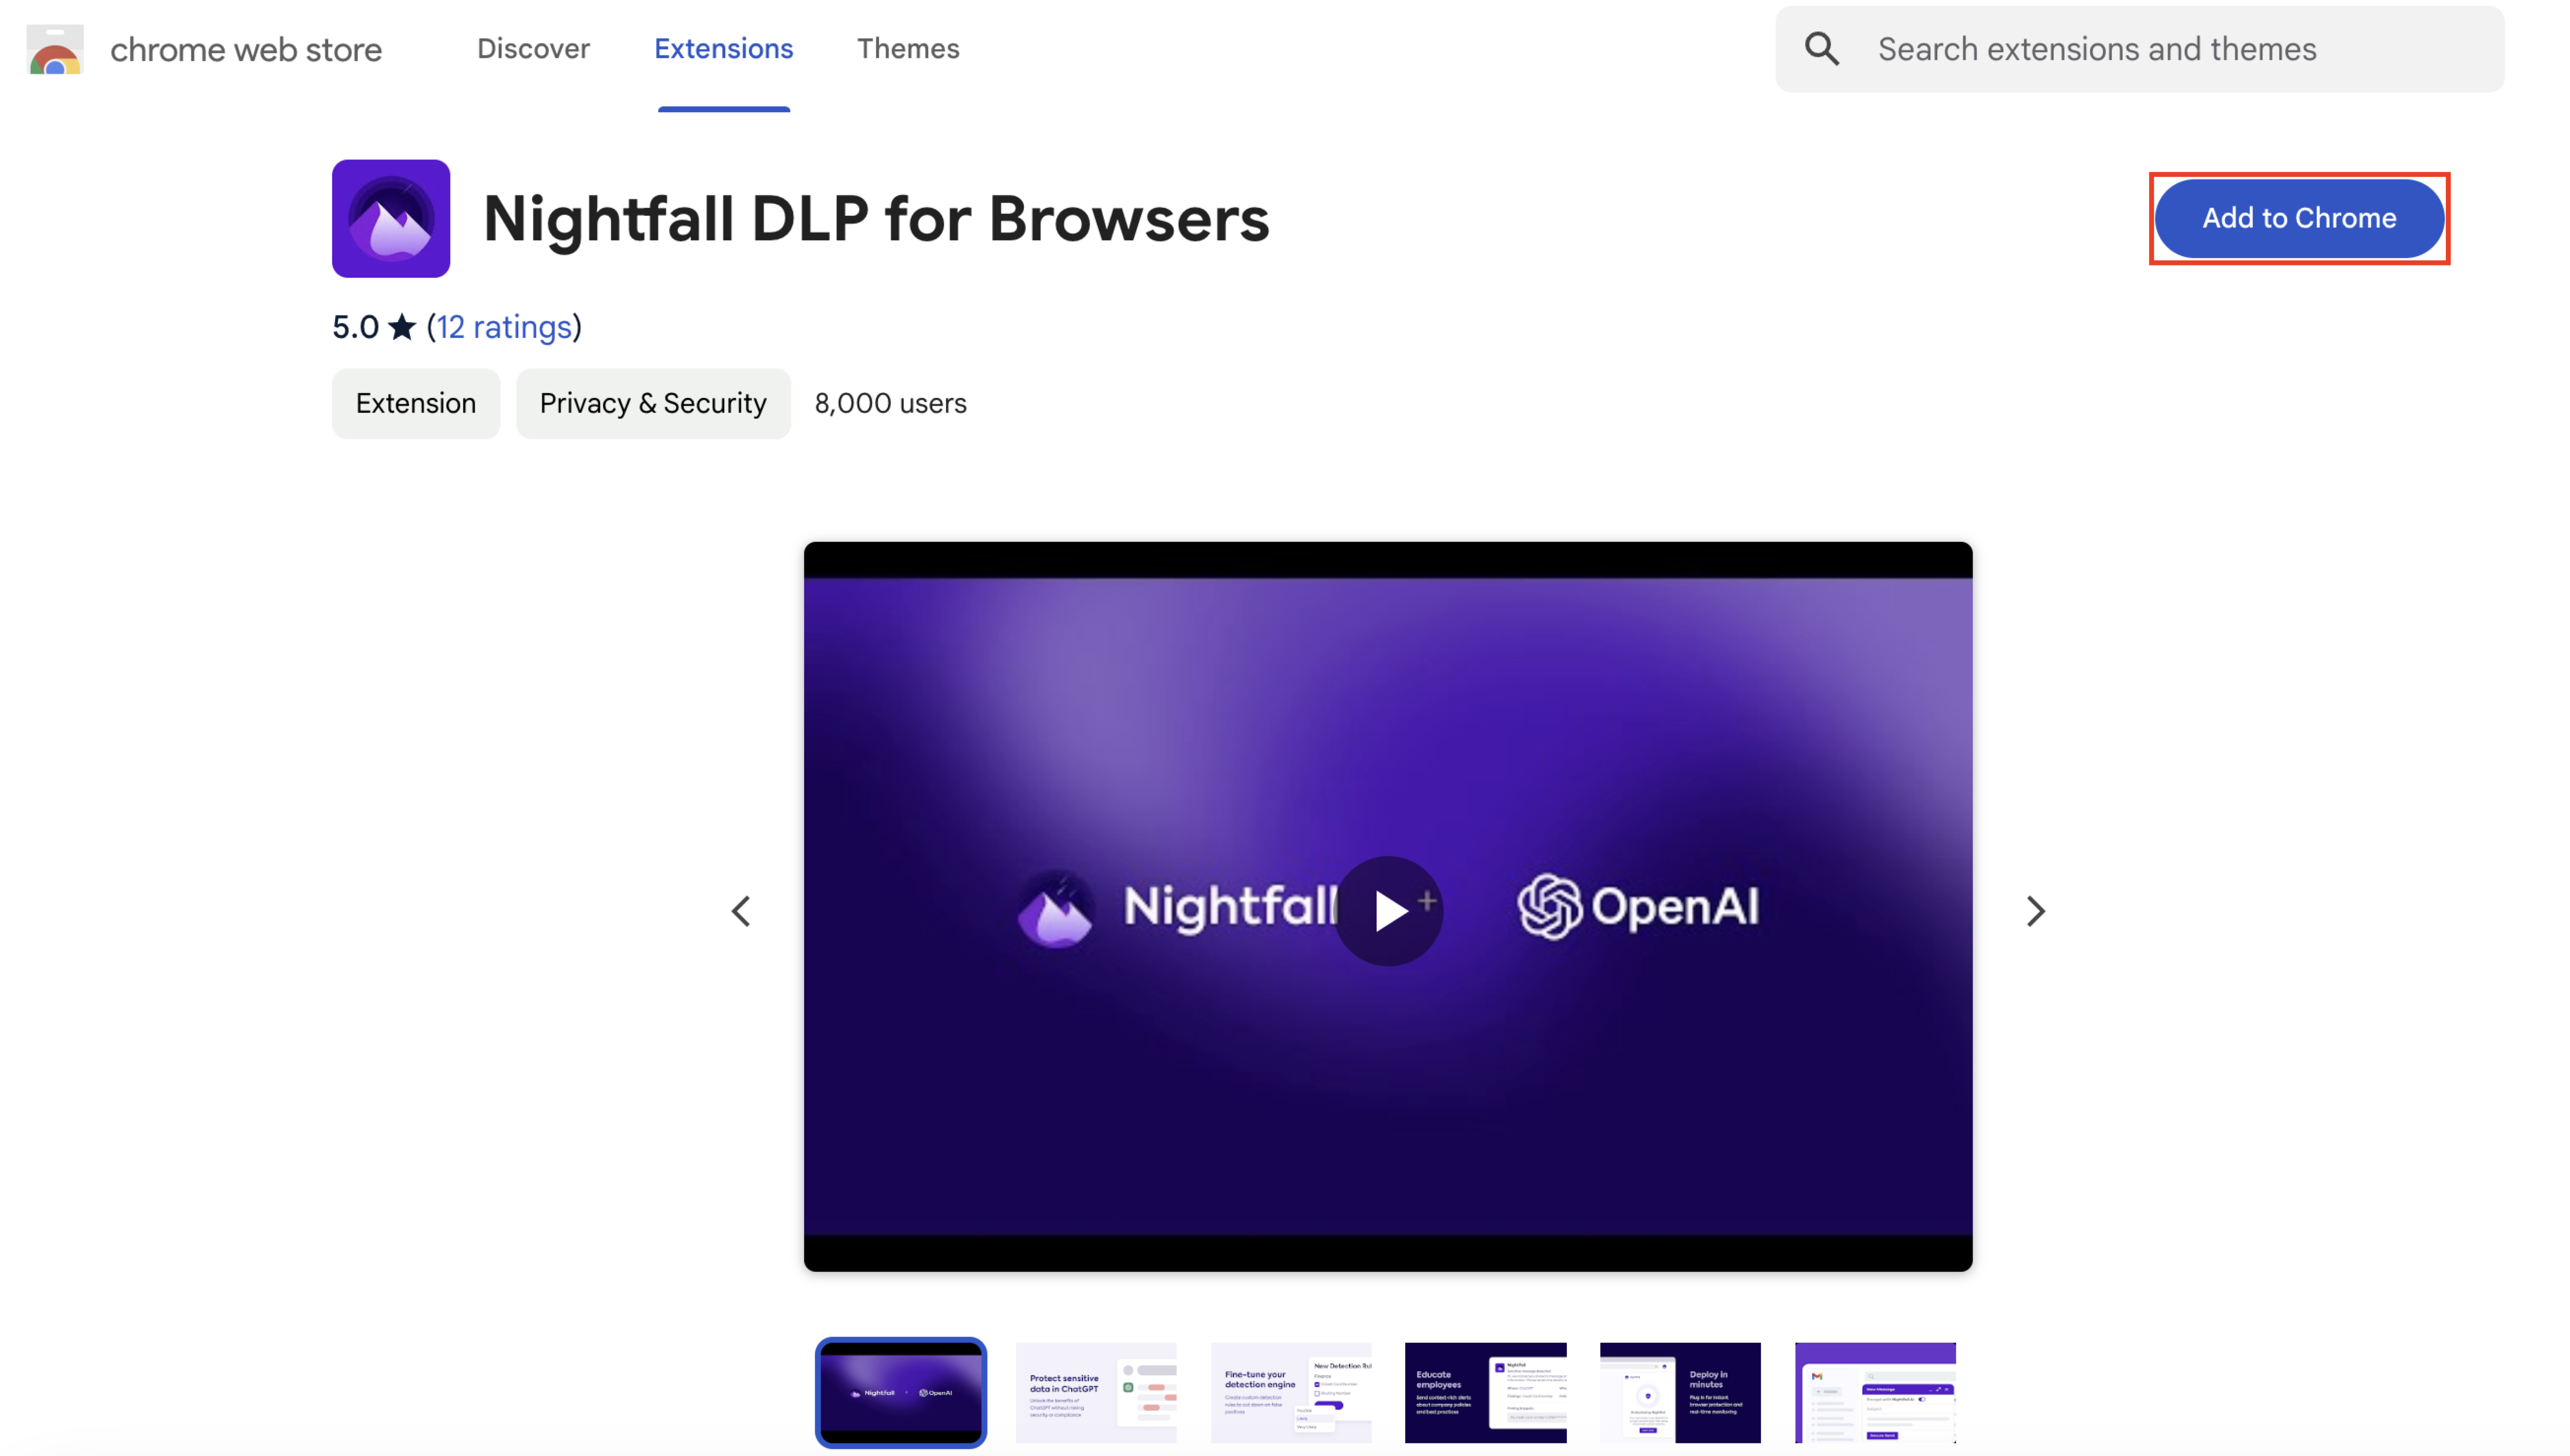Select the Deploy in minutes thumbnail
Viewport: 2570px width, 1456px height.
tap(1680, 1392)
